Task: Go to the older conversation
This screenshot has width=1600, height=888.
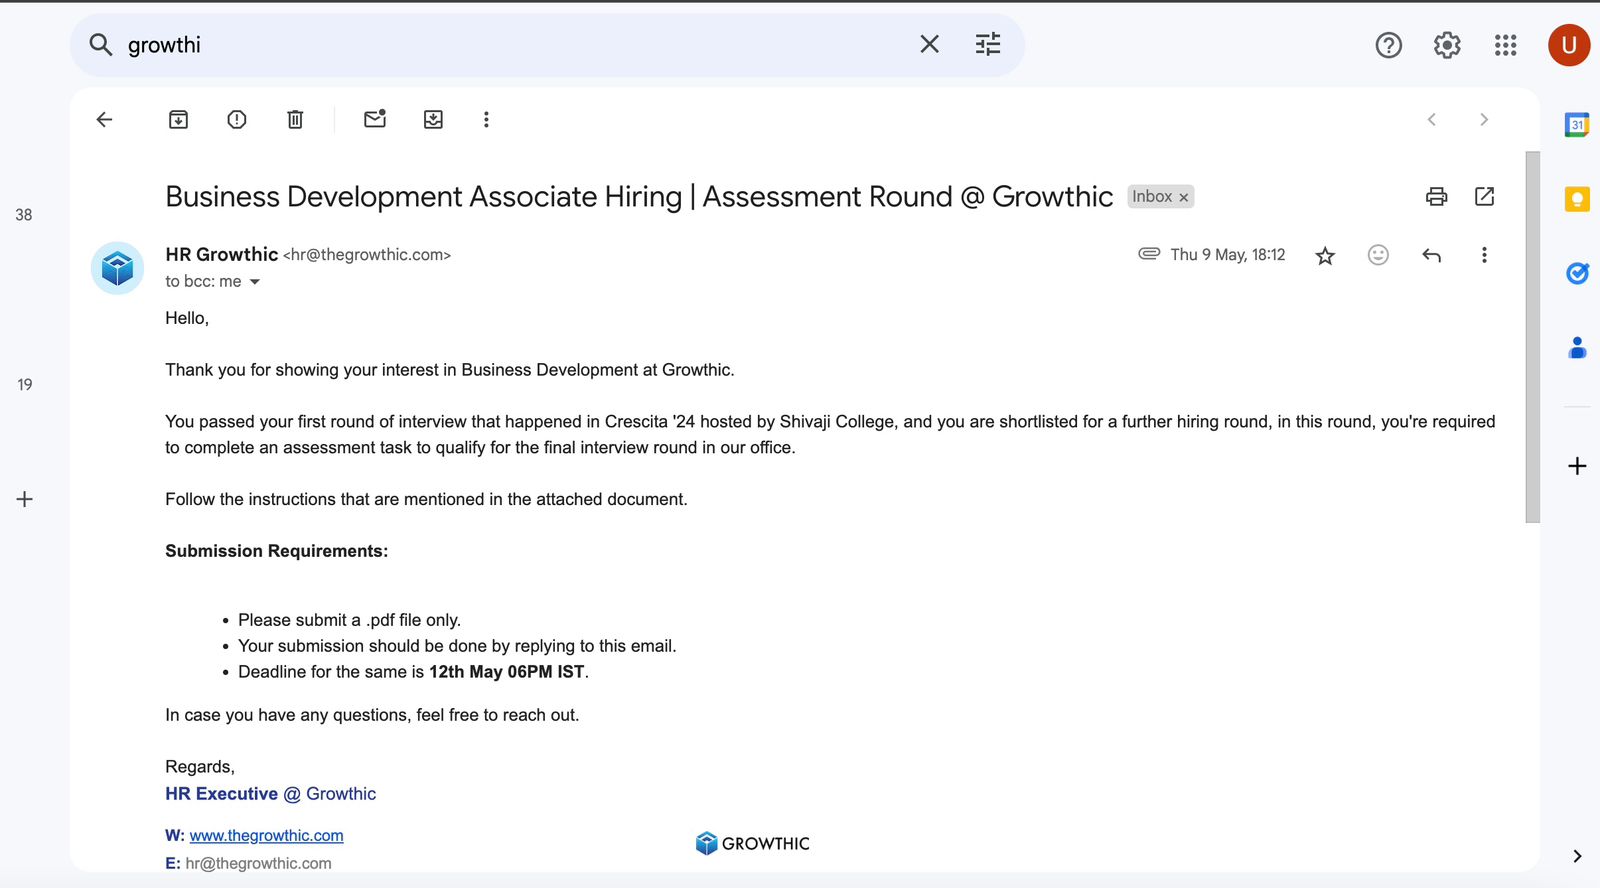Action: [x=1484, y=120]
